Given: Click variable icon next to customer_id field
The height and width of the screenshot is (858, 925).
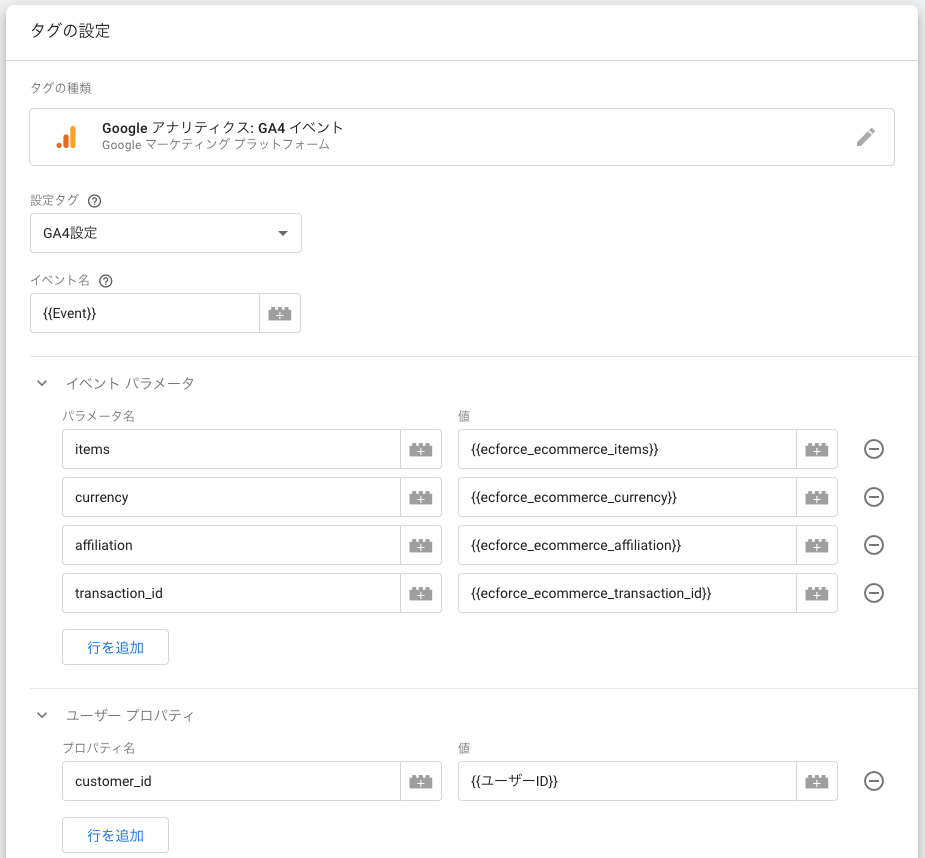Looking at the screenshot, I should click(421, 781).
